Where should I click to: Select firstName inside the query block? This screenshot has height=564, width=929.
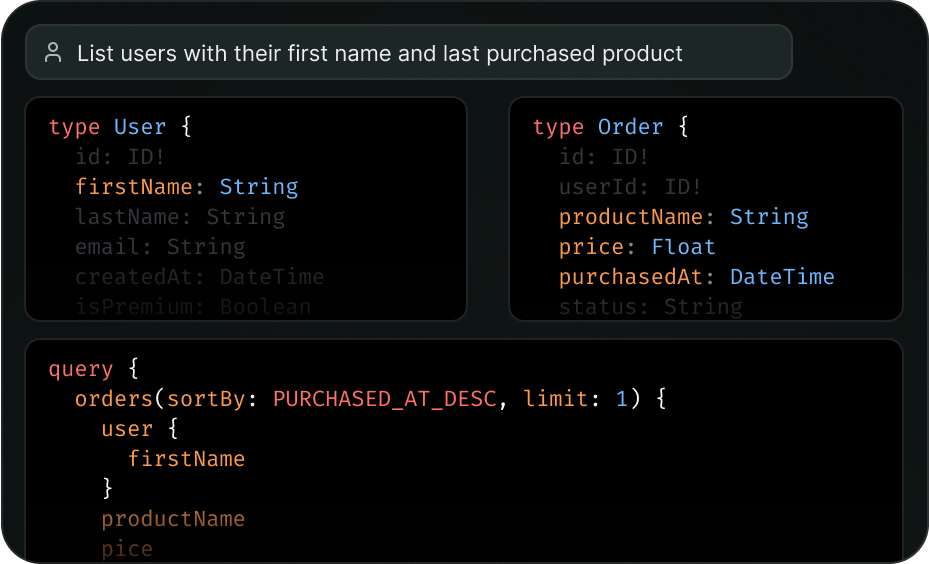[x=186, y=459]
